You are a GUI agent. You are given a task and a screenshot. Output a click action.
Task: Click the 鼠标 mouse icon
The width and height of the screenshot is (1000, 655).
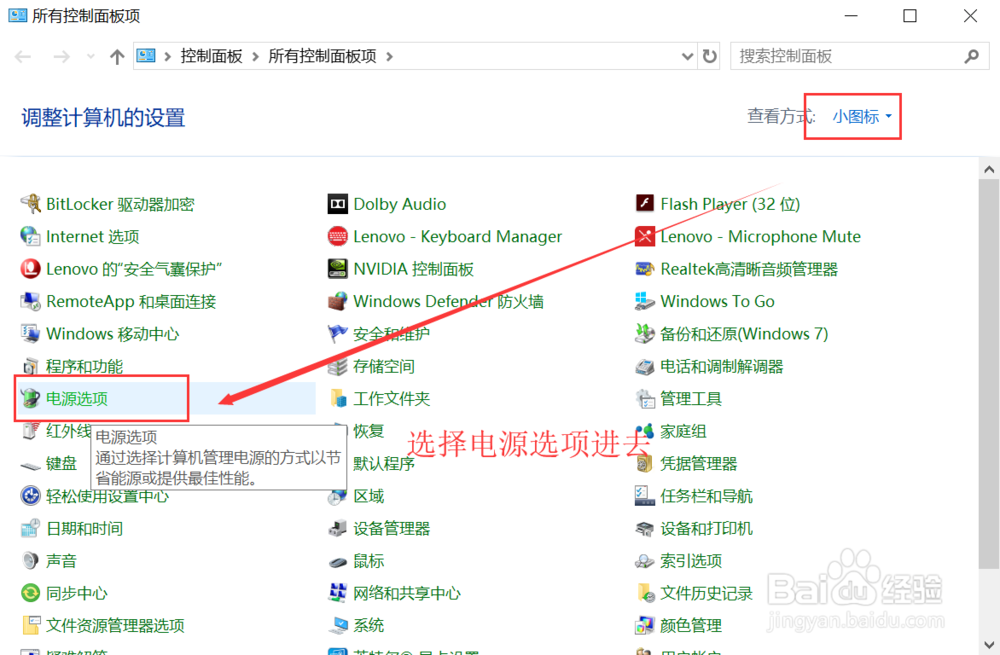337,561
